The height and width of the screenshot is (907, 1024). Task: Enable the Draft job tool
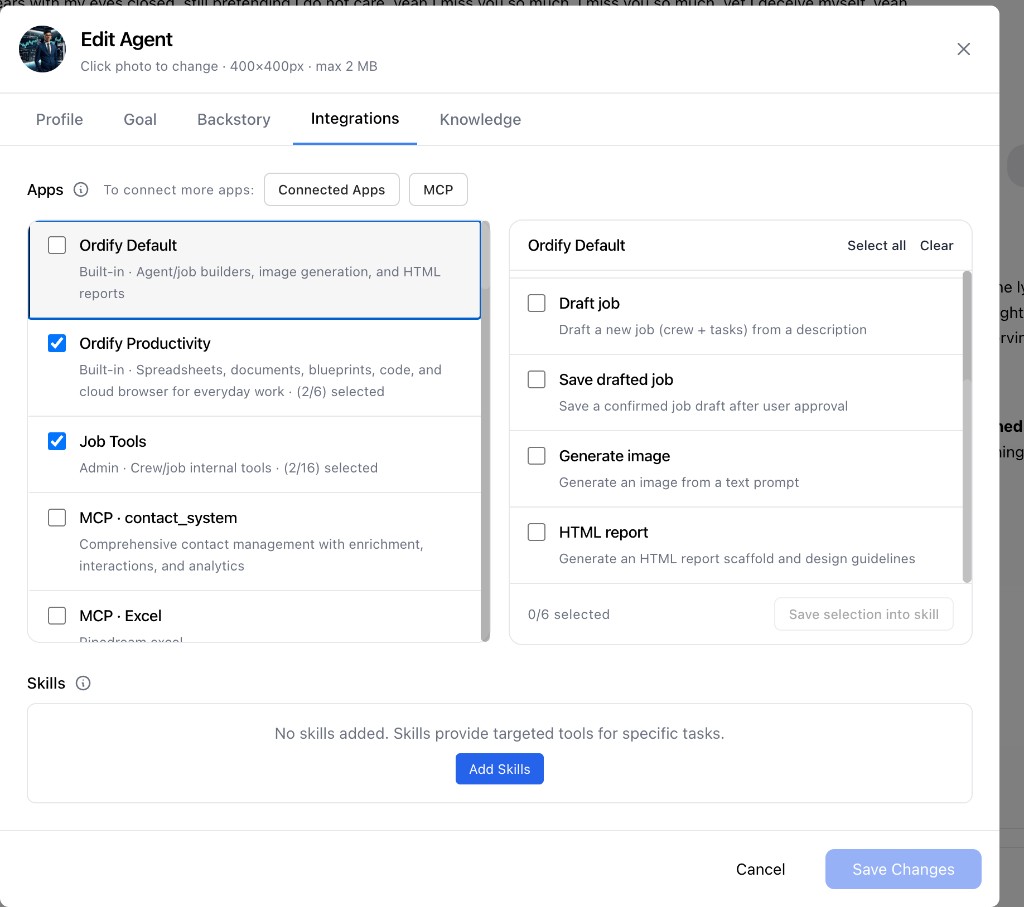pyautogui.click(x=536, y=303)
